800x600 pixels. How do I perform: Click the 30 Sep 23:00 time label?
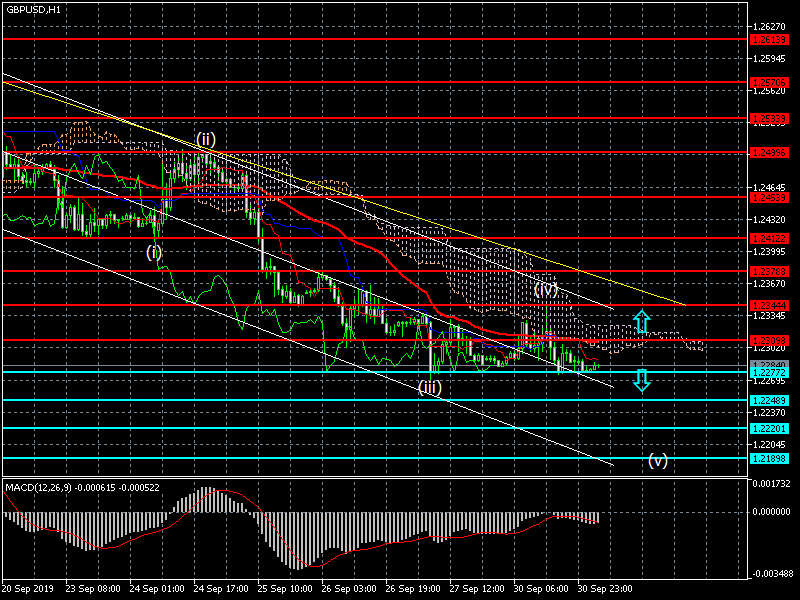[605, 588]
